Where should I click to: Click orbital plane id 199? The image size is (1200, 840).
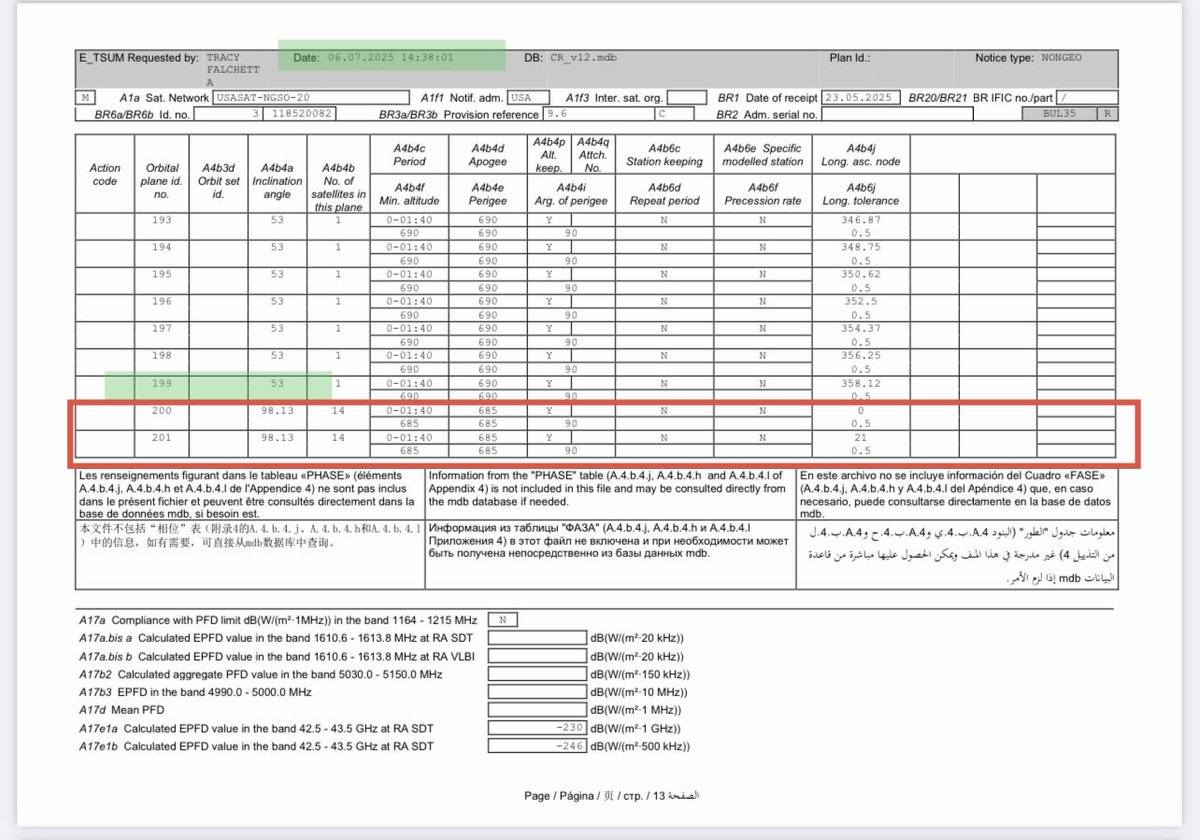[161, 383]
